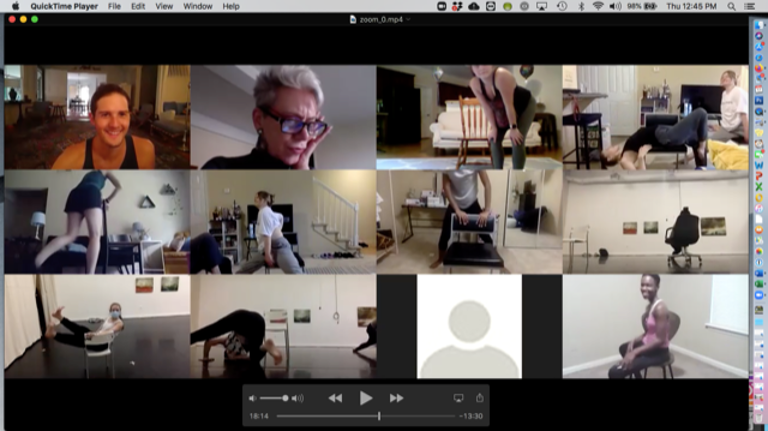Toggle the remaining time display -13:30
The height and width of the screenshot is (431, 768).
tap(472, 416)
